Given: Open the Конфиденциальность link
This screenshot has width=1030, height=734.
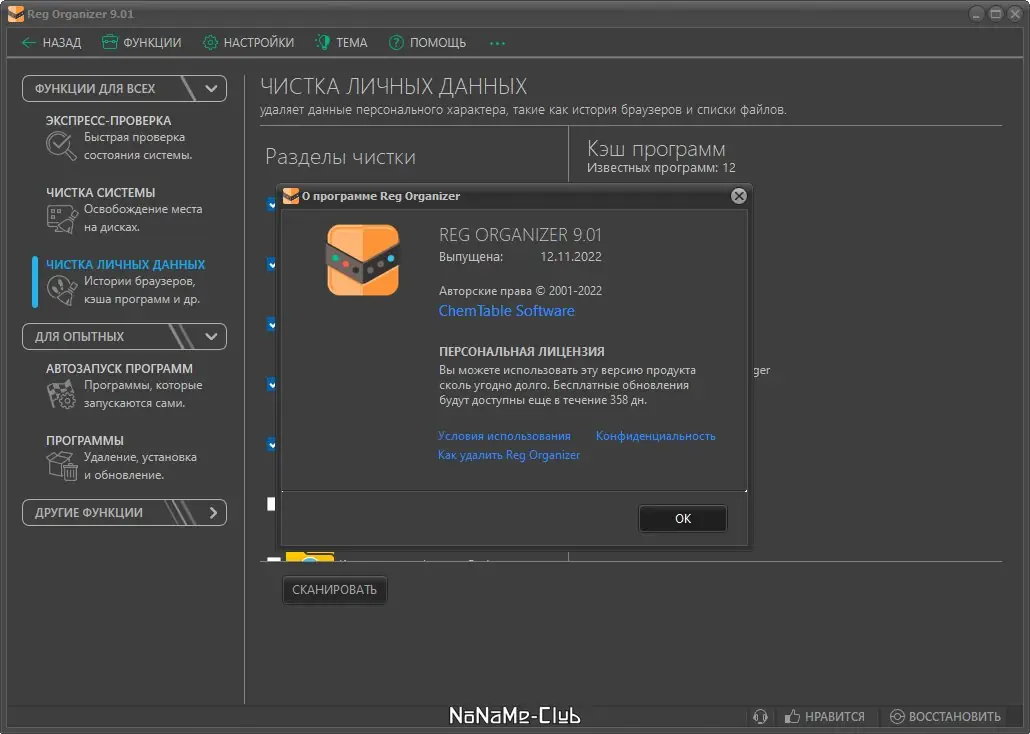Looking at the screenshot, I should pos(656,436).
